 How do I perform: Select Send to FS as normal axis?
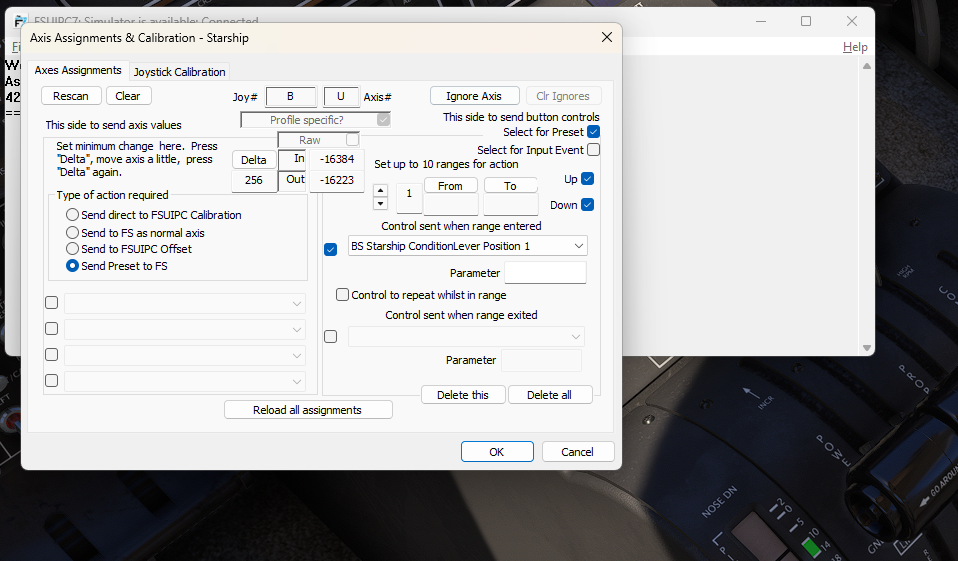pyautogui.click(x=72, y=232)
